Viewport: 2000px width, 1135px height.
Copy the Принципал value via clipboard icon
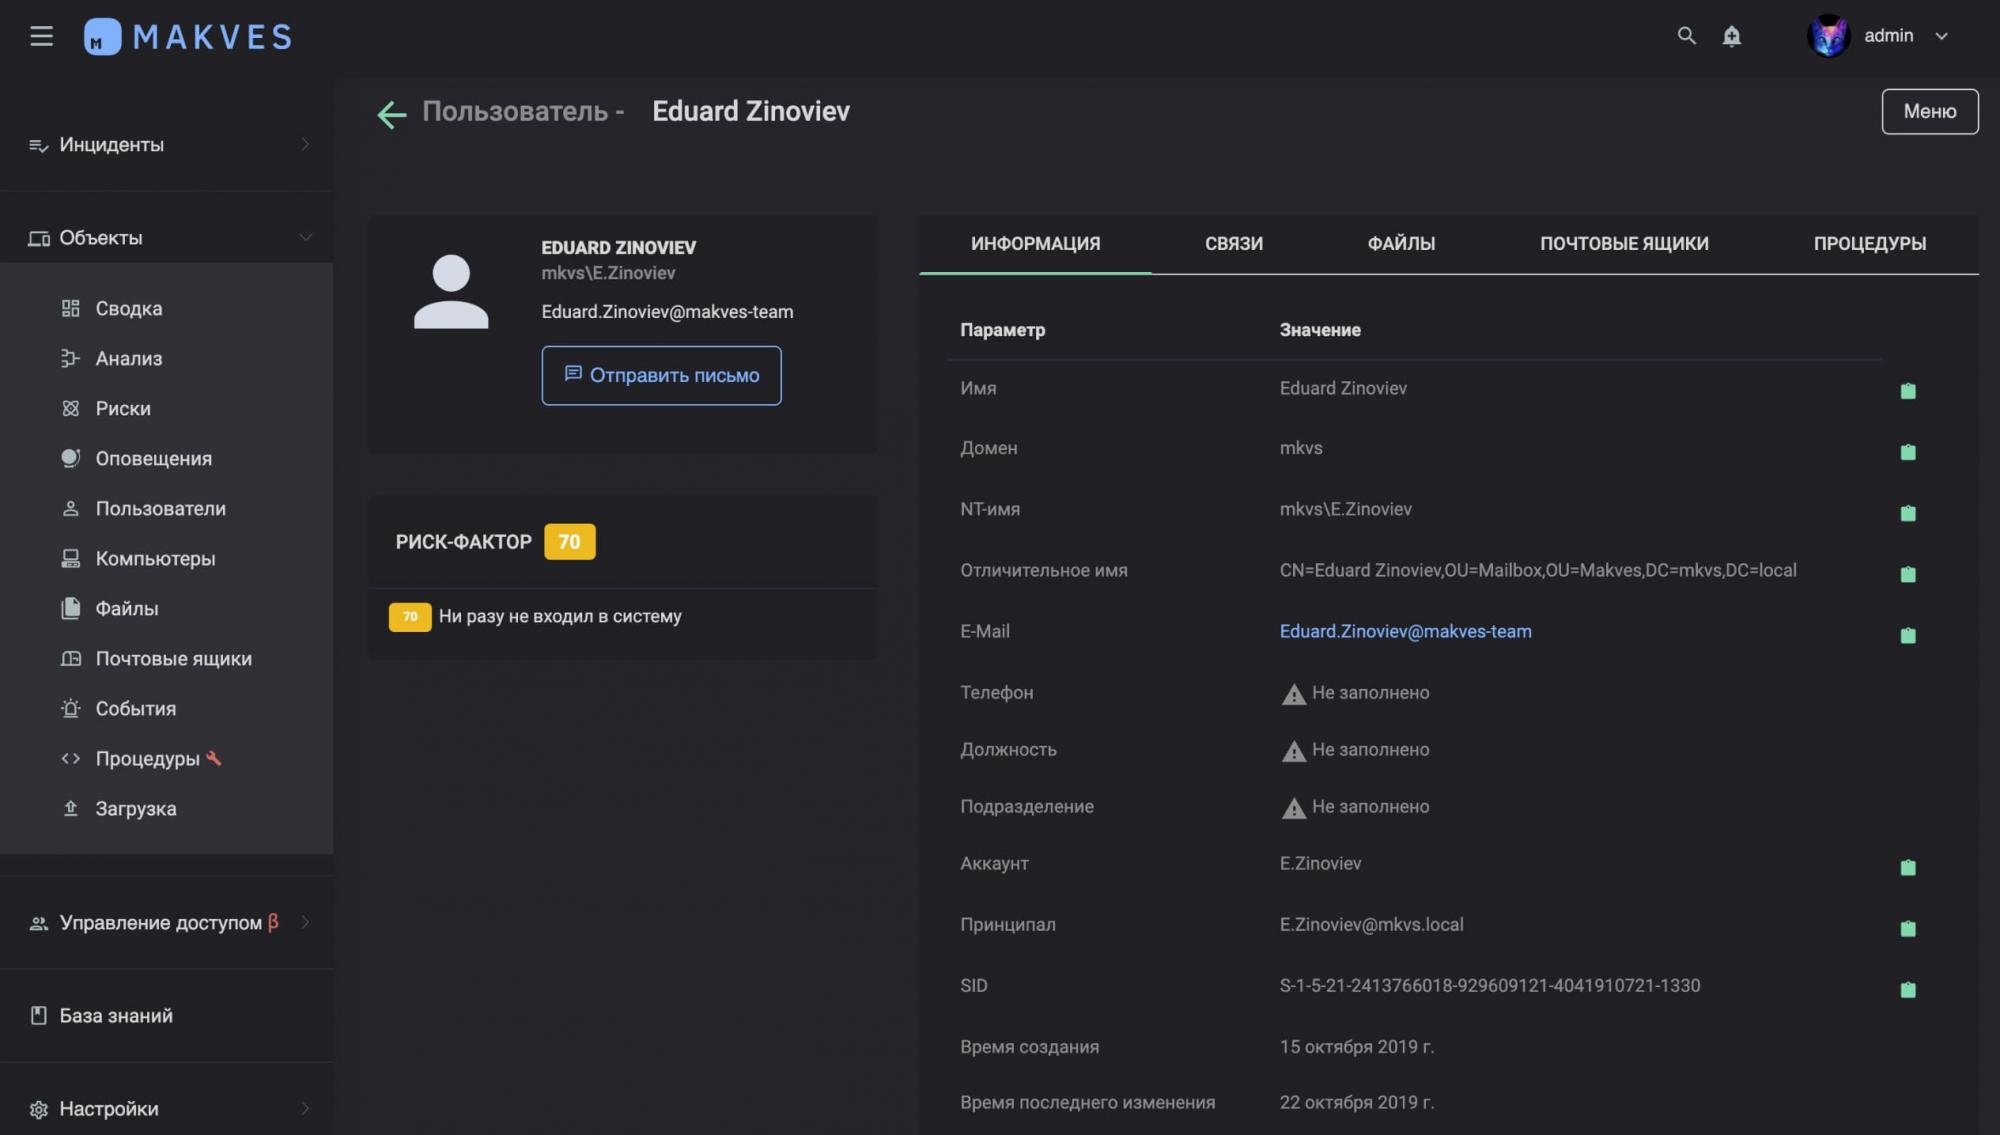pos(1907,928)
